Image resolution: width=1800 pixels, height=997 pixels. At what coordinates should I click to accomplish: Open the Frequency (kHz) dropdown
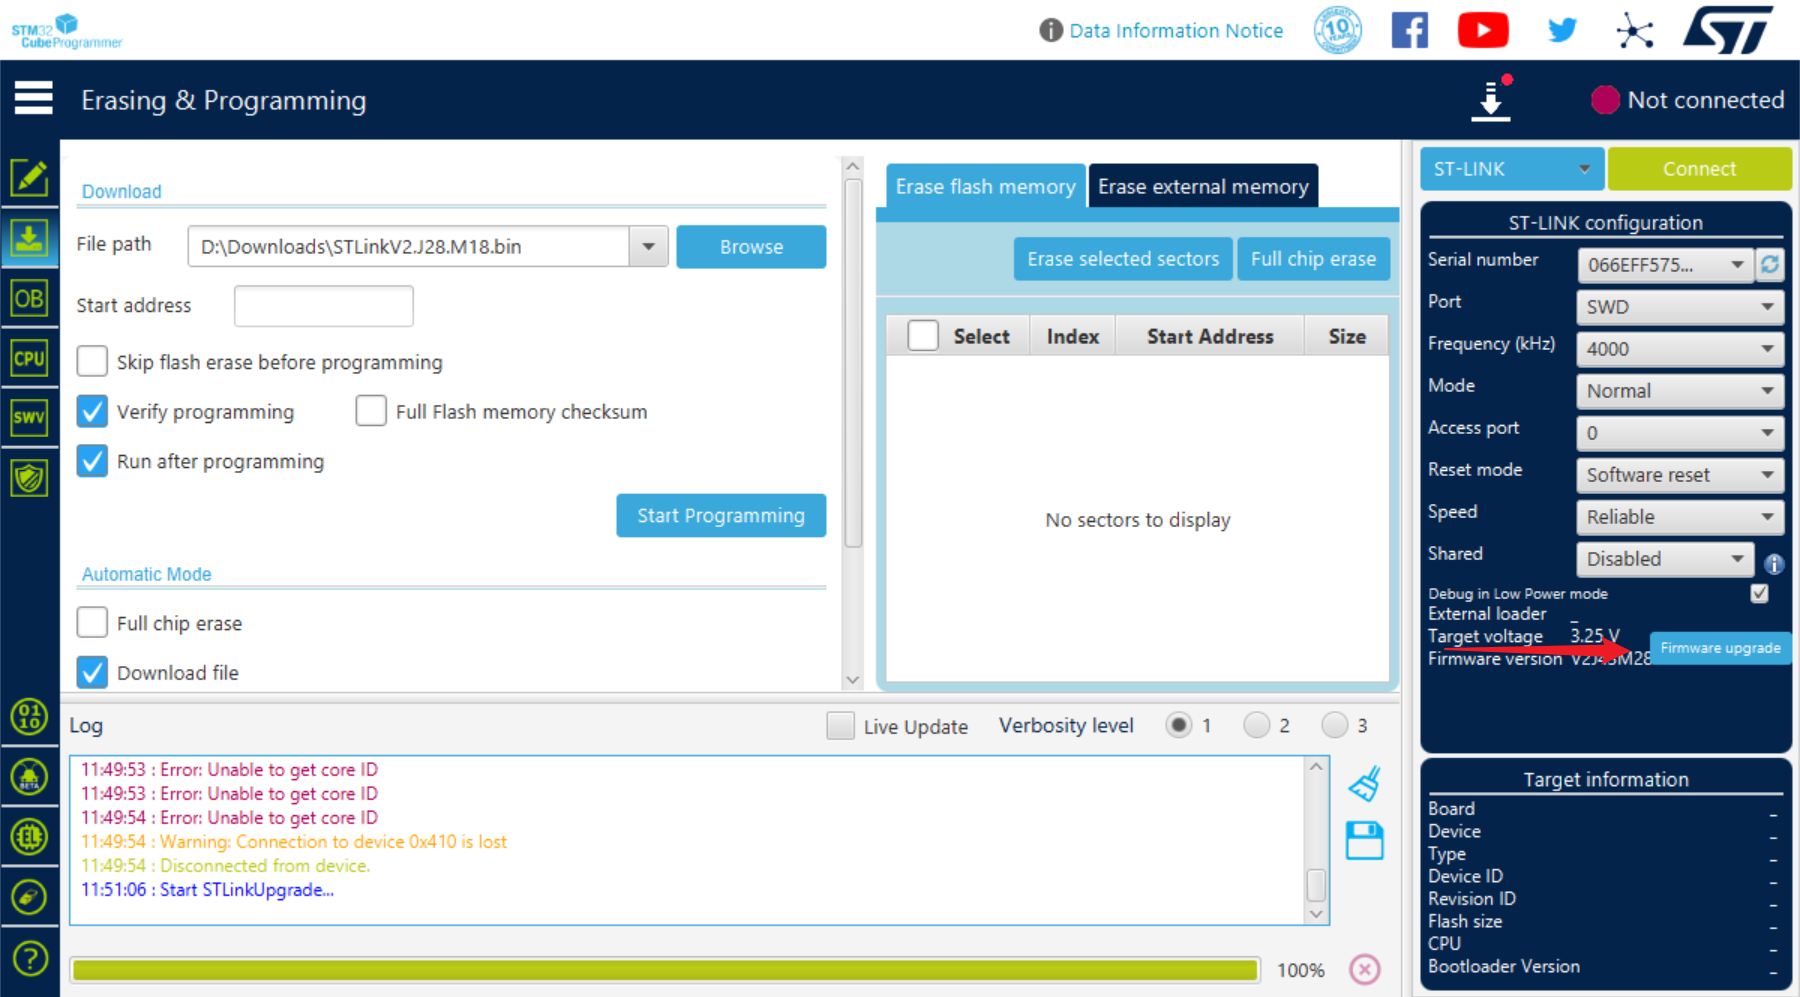[x=1680, y=348]
